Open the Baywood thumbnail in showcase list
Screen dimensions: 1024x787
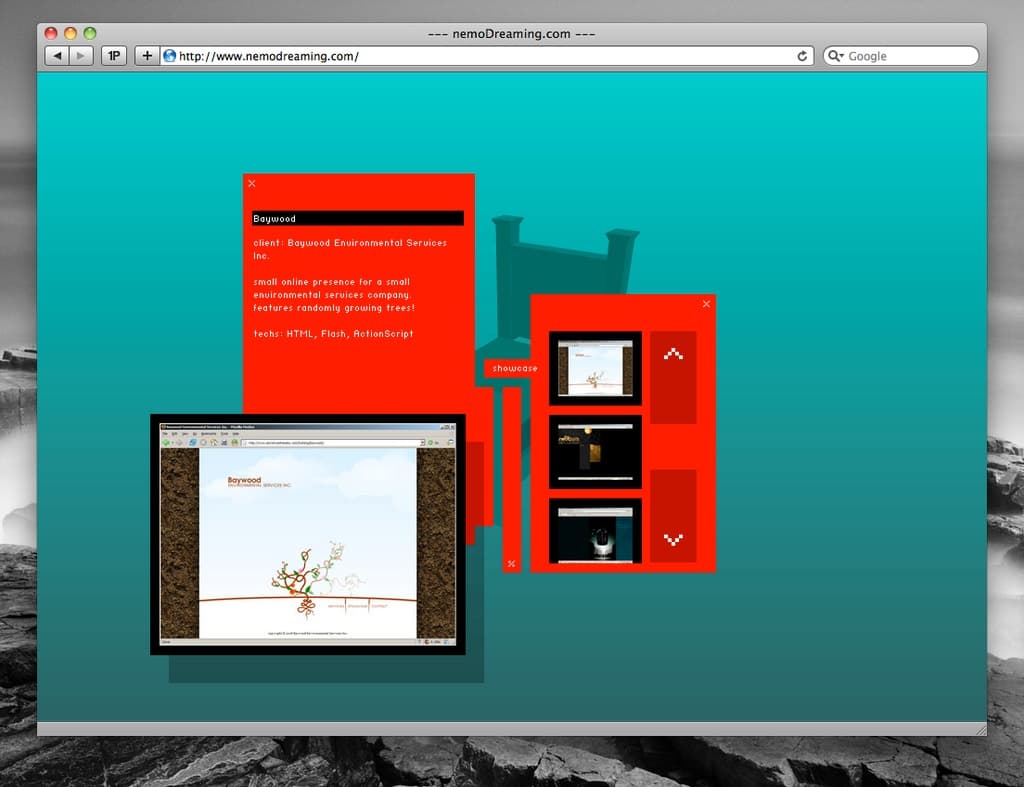pos(595,368)
